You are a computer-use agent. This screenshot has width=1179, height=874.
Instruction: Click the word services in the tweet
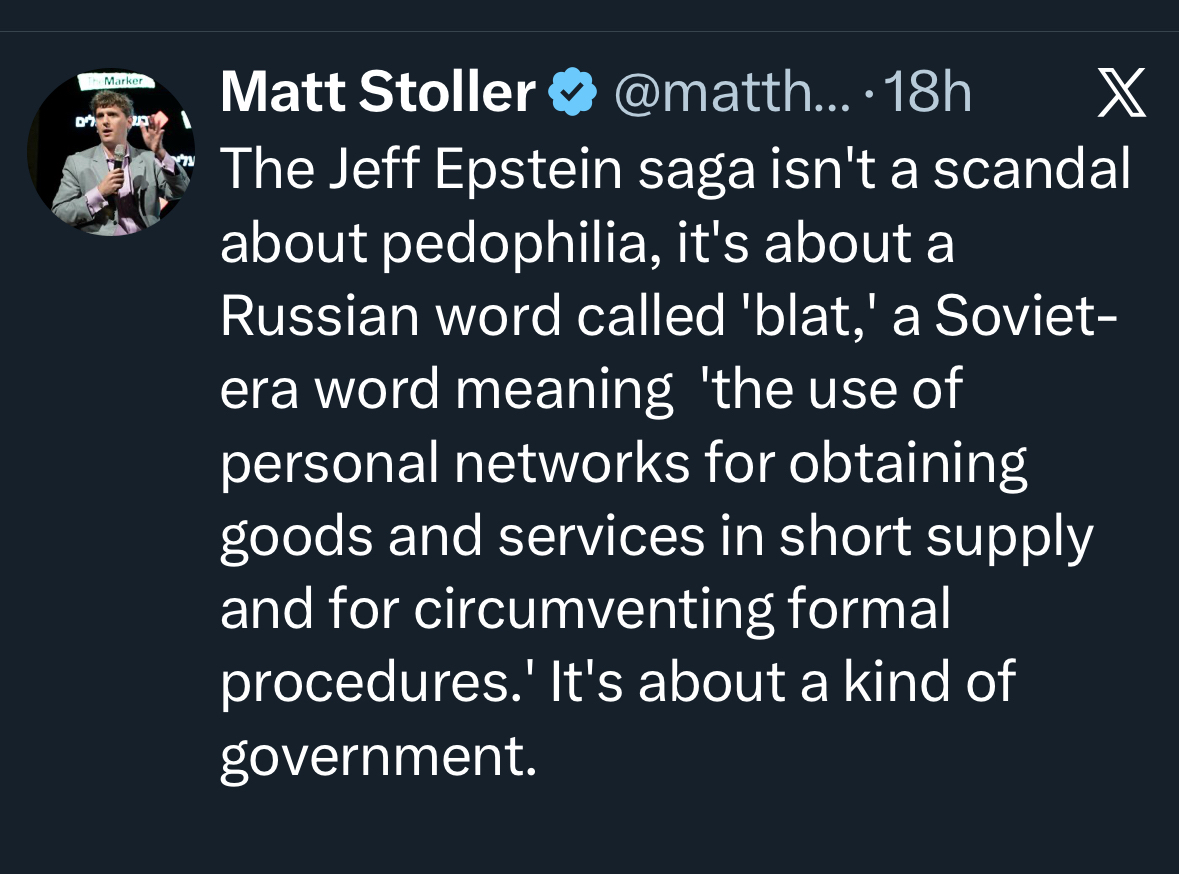point(600,536)
